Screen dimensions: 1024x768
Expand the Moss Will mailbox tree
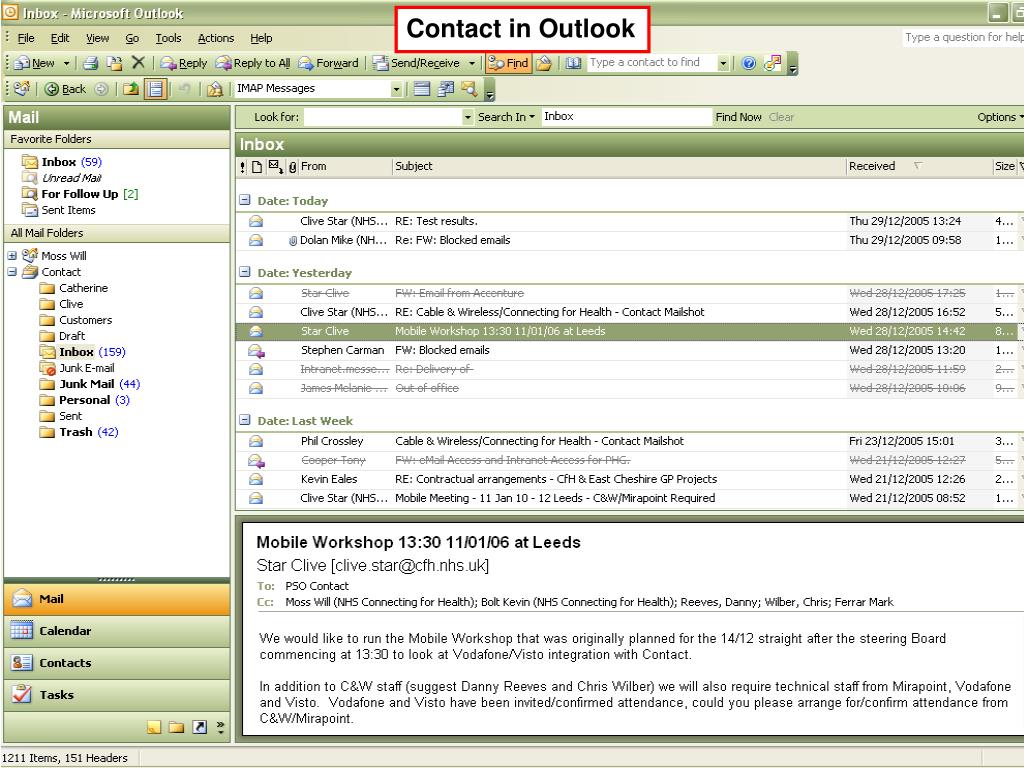12,255
